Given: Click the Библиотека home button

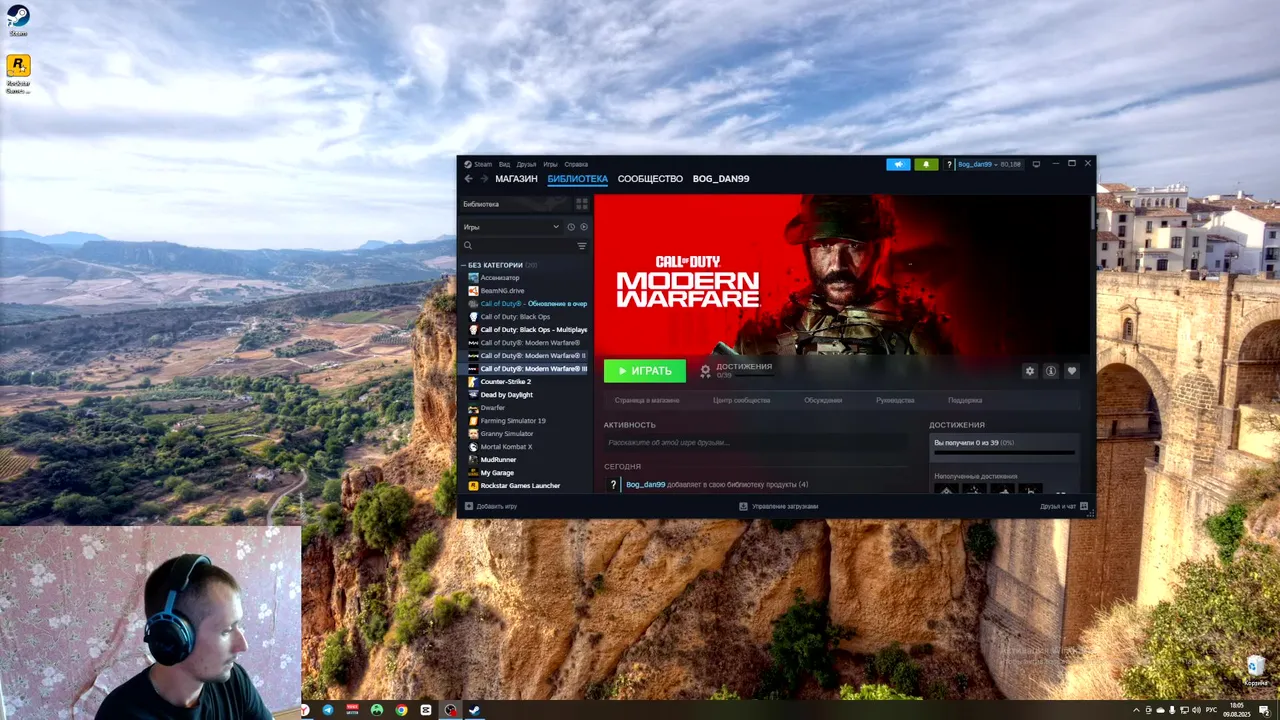Looking at the screenshot, I should click(515, 204).
